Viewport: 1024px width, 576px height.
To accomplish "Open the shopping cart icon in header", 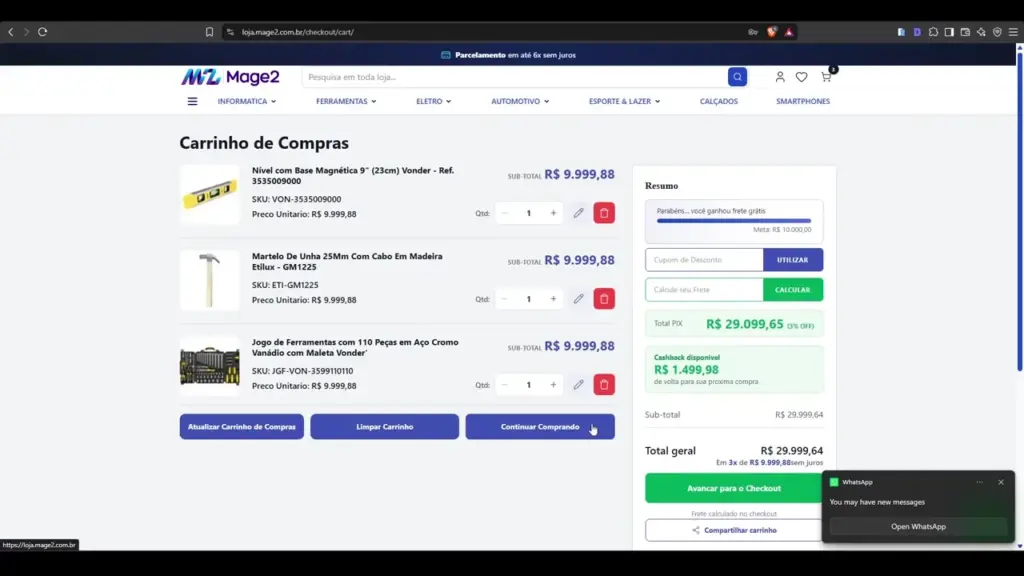I will tap(826, 76).
